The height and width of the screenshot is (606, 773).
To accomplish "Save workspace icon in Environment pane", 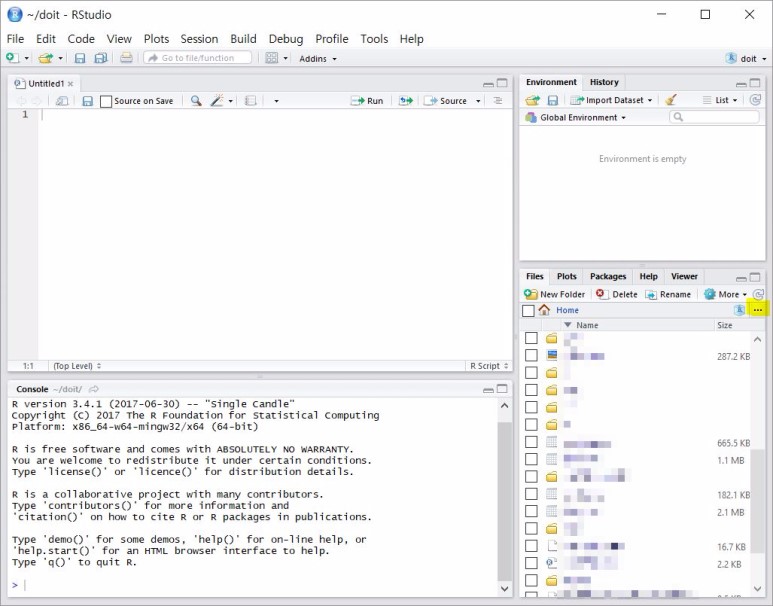I will tap(553, 101).
